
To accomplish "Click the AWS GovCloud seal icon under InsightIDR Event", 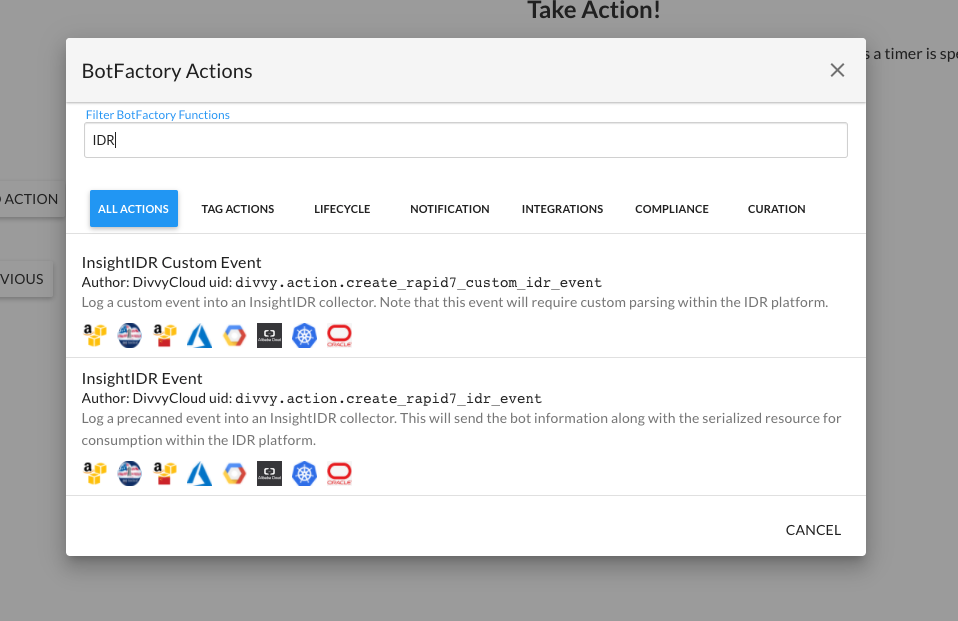I will pos(130,474).
